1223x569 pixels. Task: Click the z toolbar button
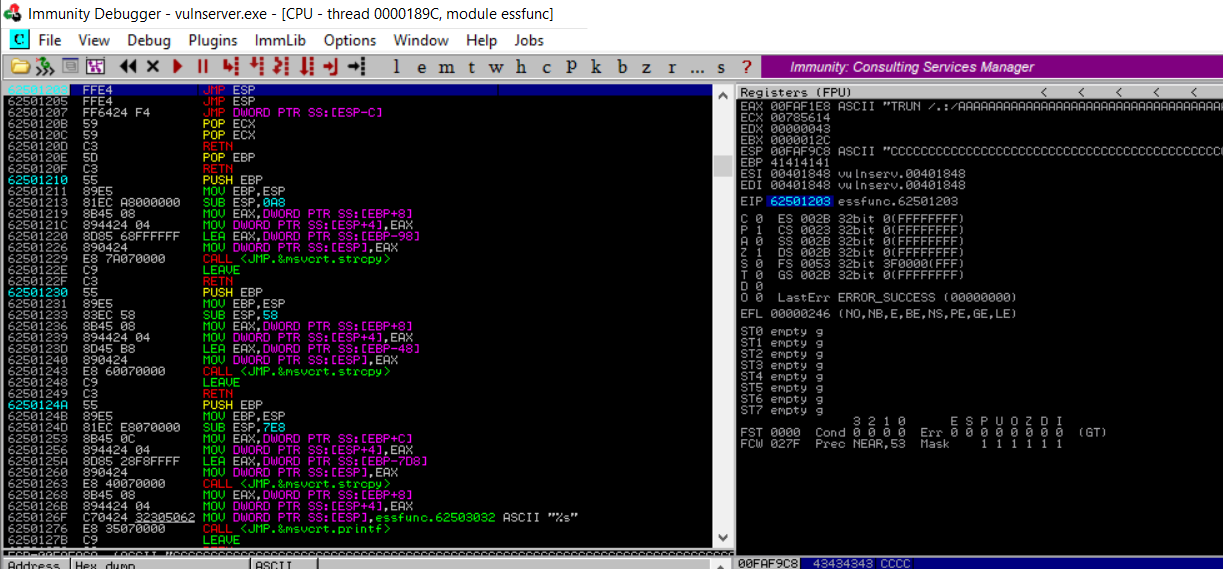click(x=646, y=67)
